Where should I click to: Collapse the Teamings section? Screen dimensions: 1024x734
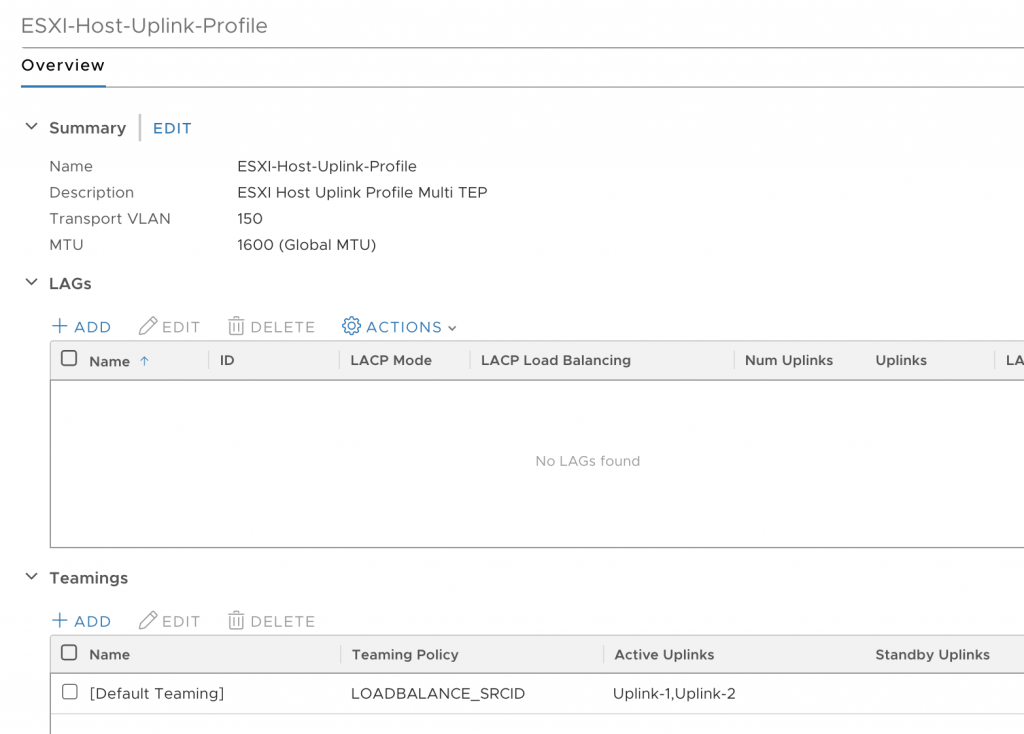pos(31,577)
